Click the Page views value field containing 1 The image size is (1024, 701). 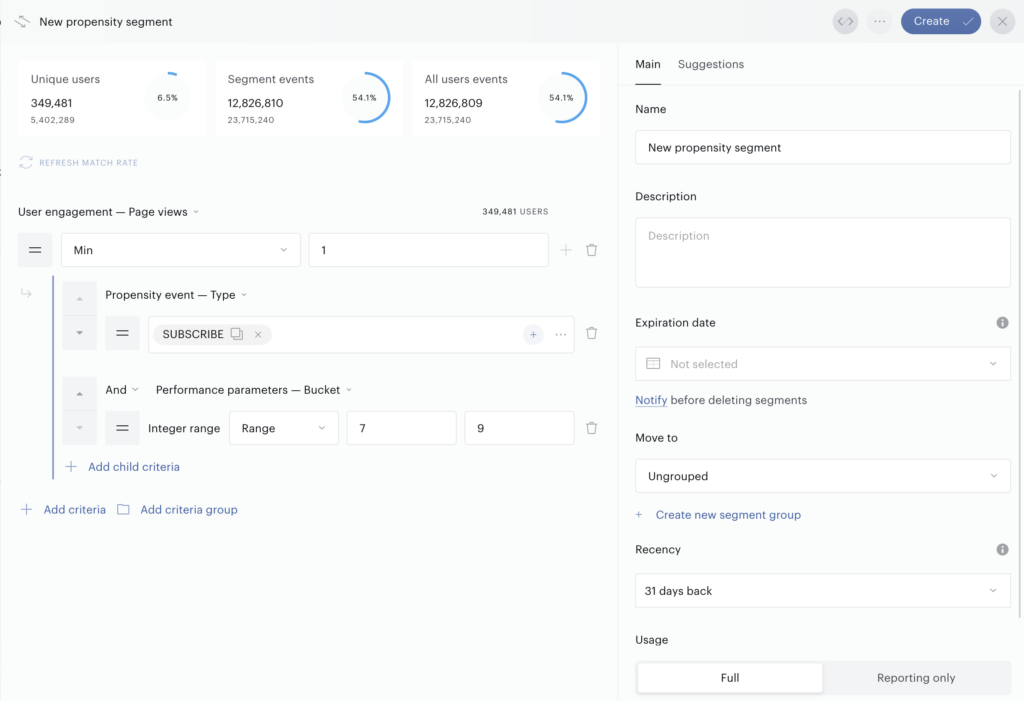click(x=428, y=250)
